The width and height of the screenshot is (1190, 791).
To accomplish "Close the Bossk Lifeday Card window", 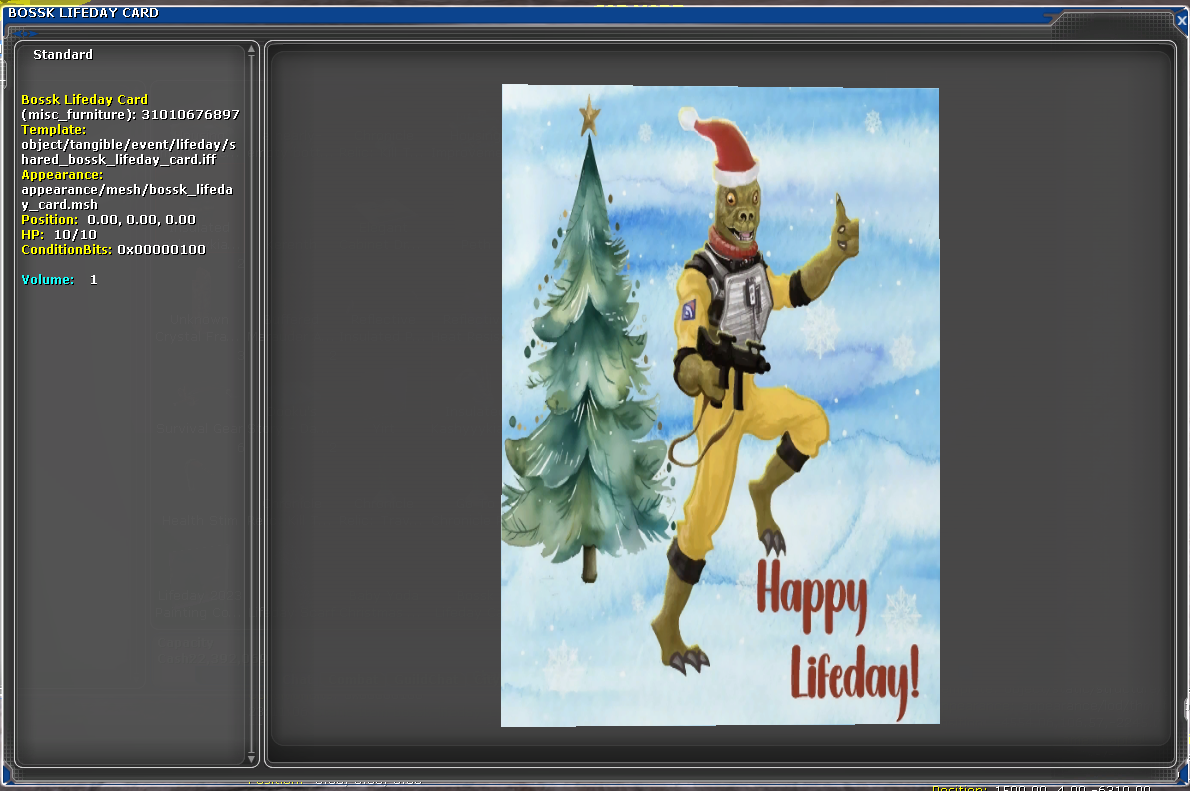I will 1182,21.
